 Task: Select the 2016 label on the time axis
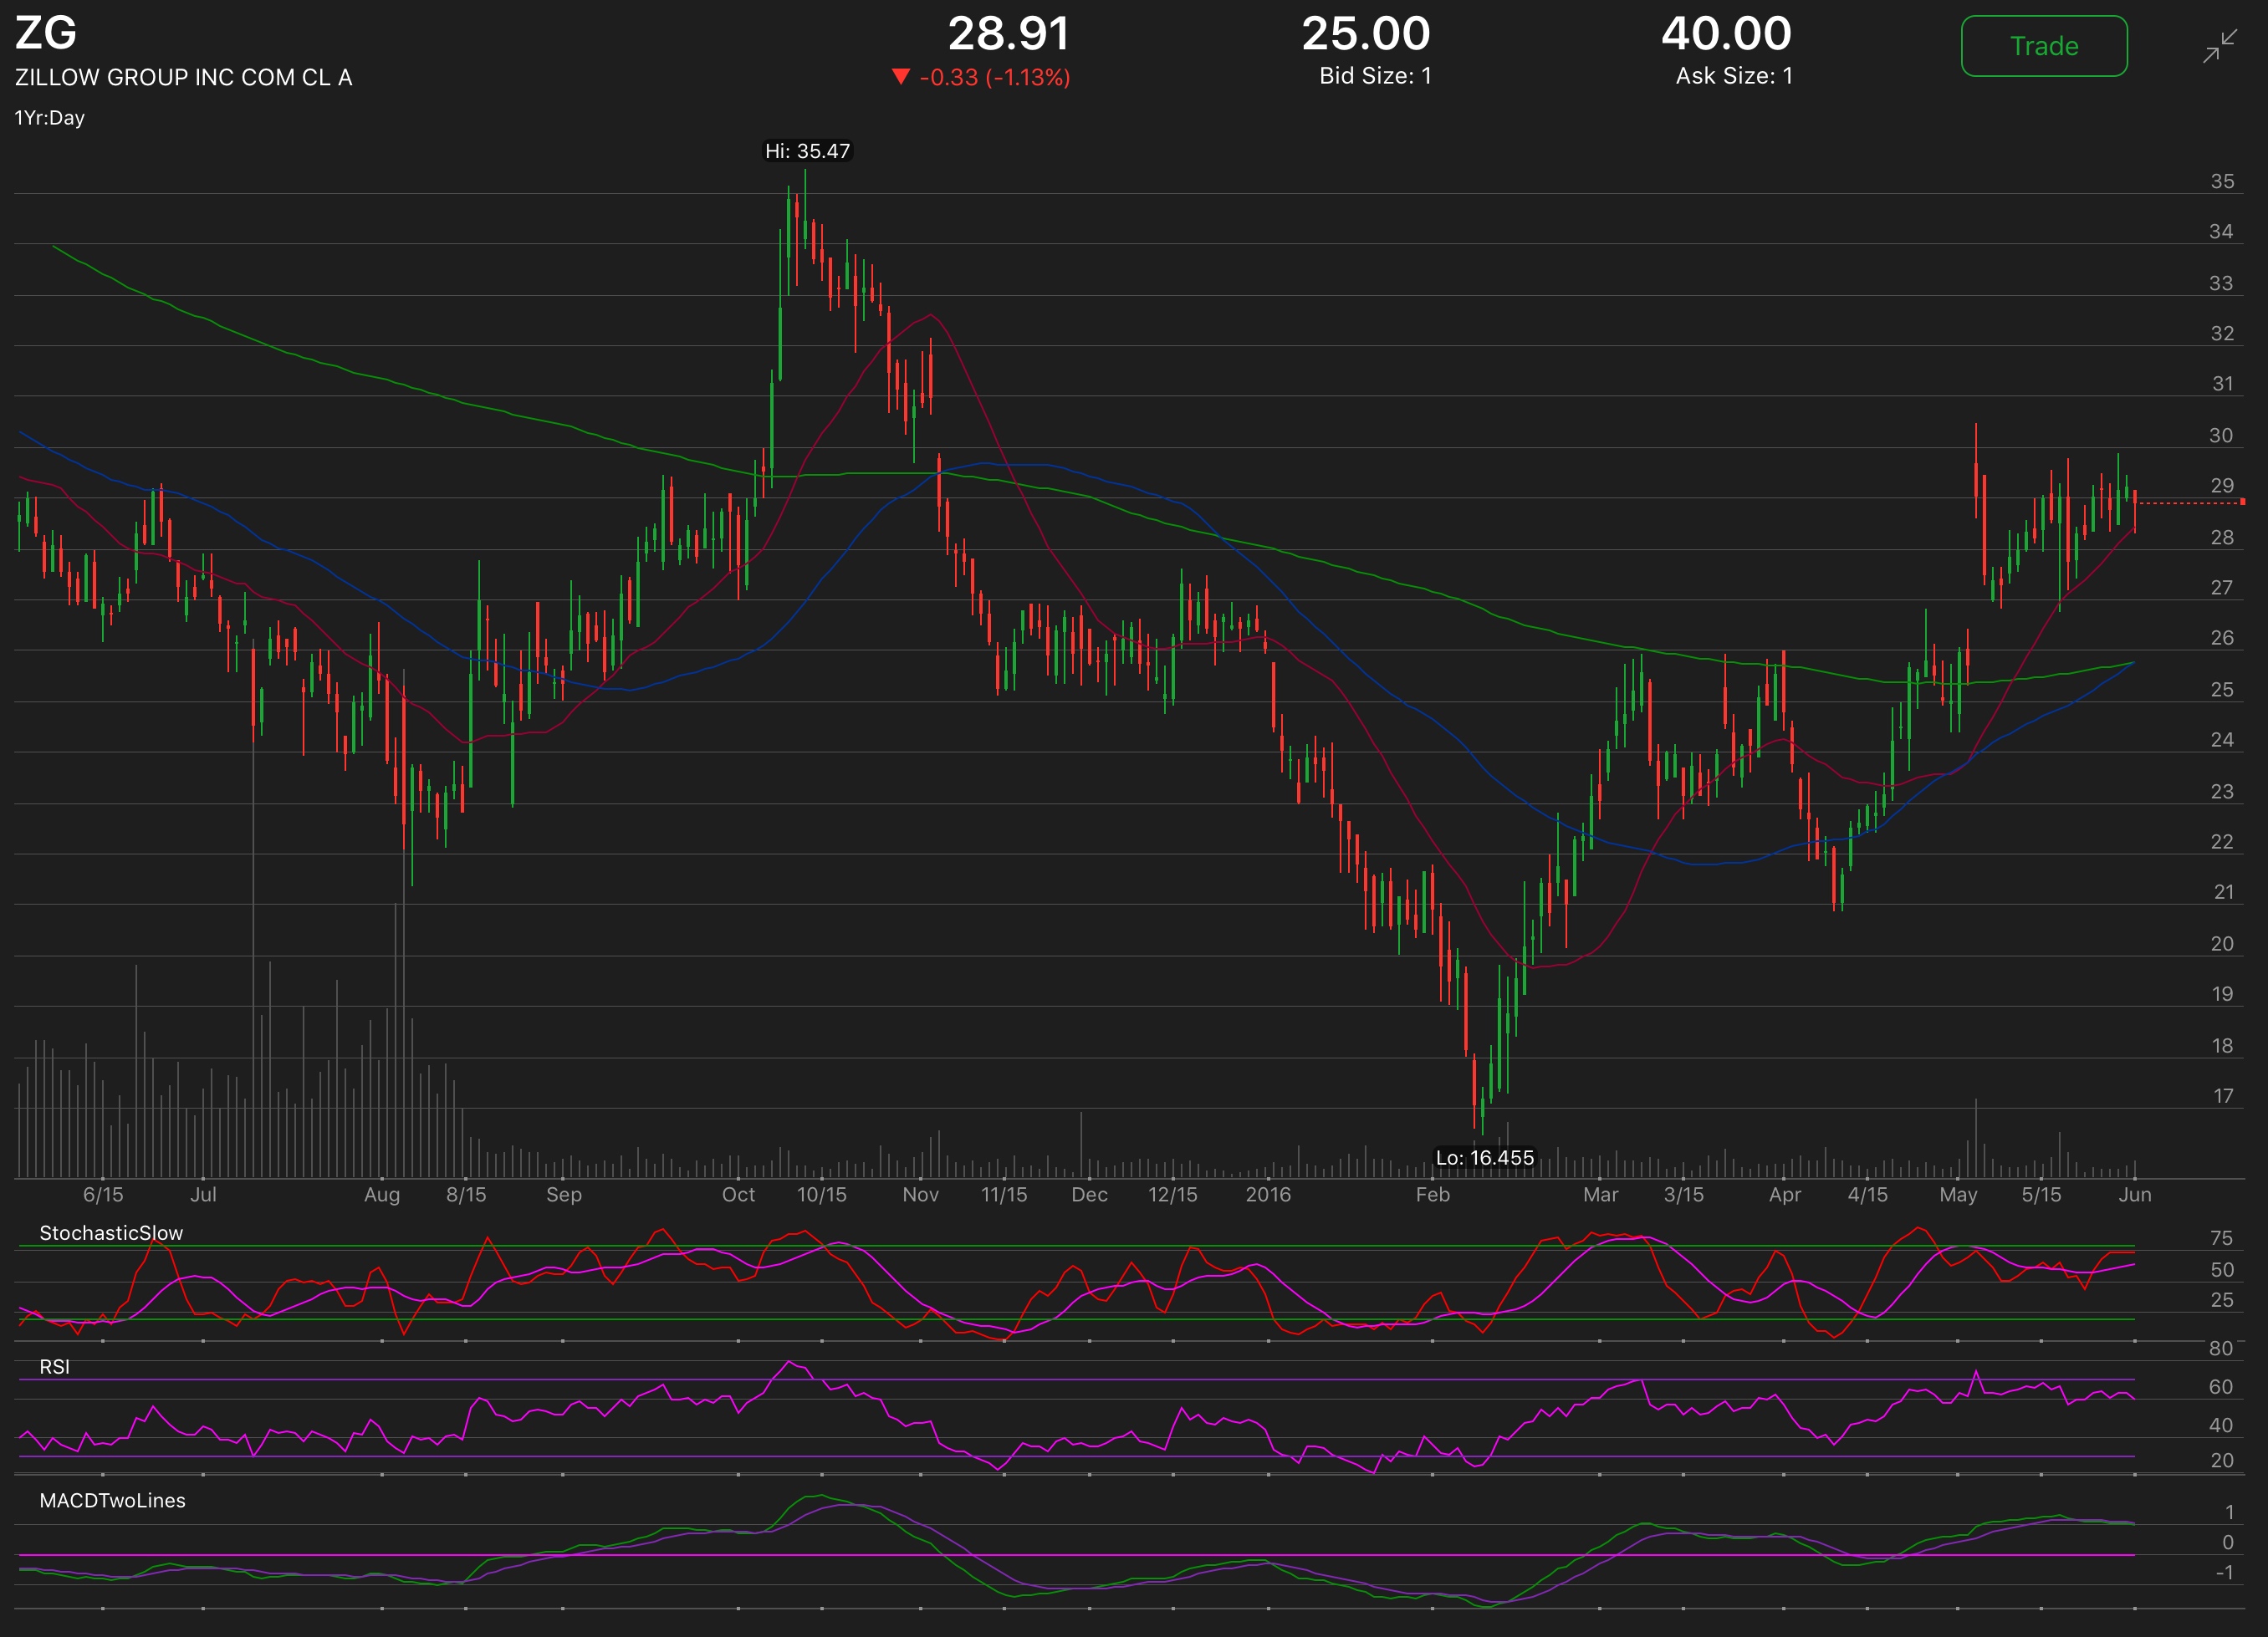pyautogui.click(x=1268, y=1194)
